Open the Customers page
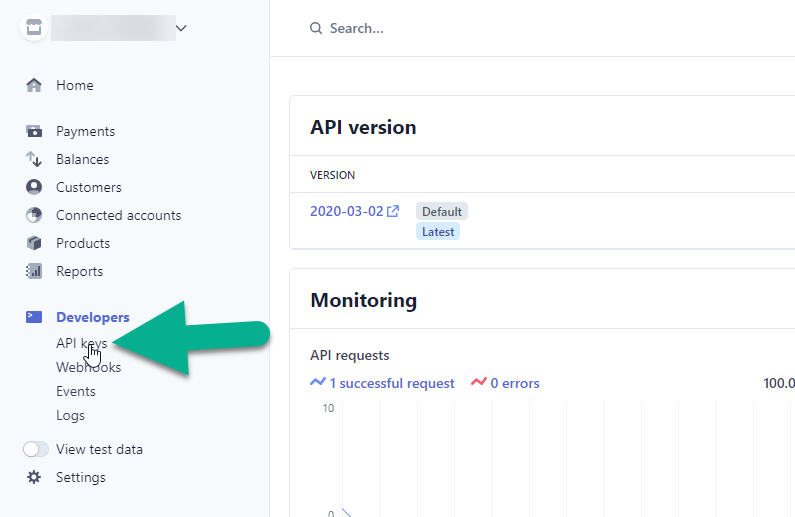Screen dimensions: 795x517 pos(89,187)
